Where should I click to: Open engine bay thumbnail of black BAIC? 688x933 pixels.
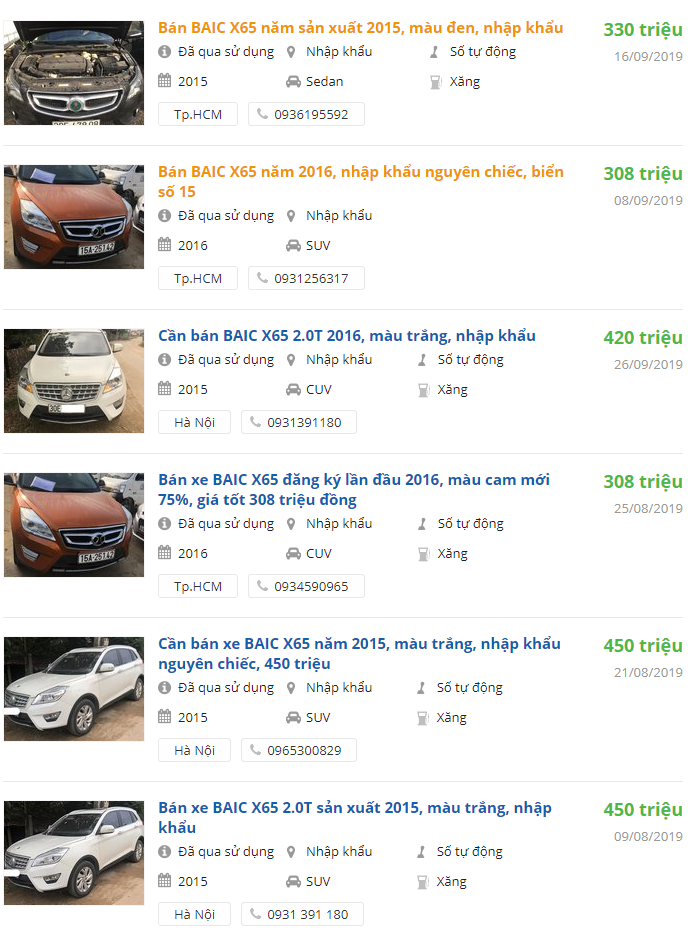[74, 73]
